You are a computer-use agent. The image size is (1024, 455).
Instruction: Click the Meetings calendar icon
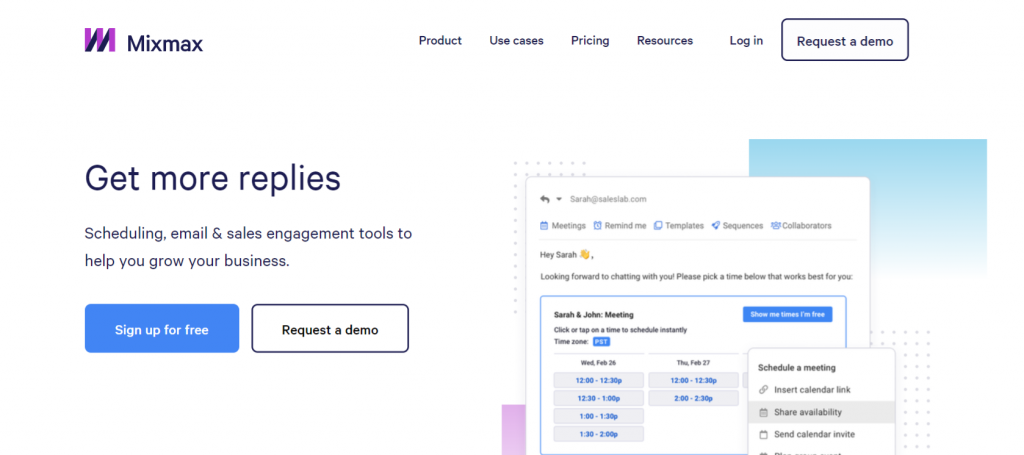tap(544, 226)
